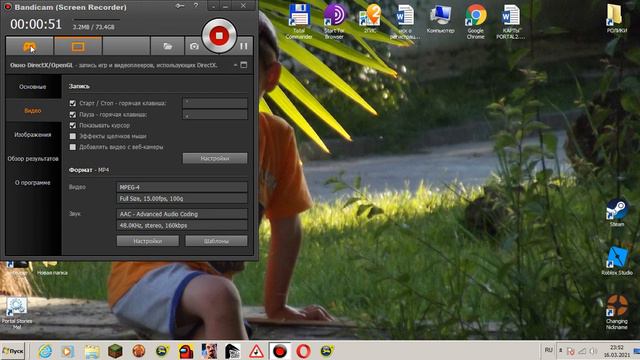The width and height of the screenshot is (640, 360).
Task: Take a screenshot with the camera icon
Action: pyautogui.click(x=194, y=47)
